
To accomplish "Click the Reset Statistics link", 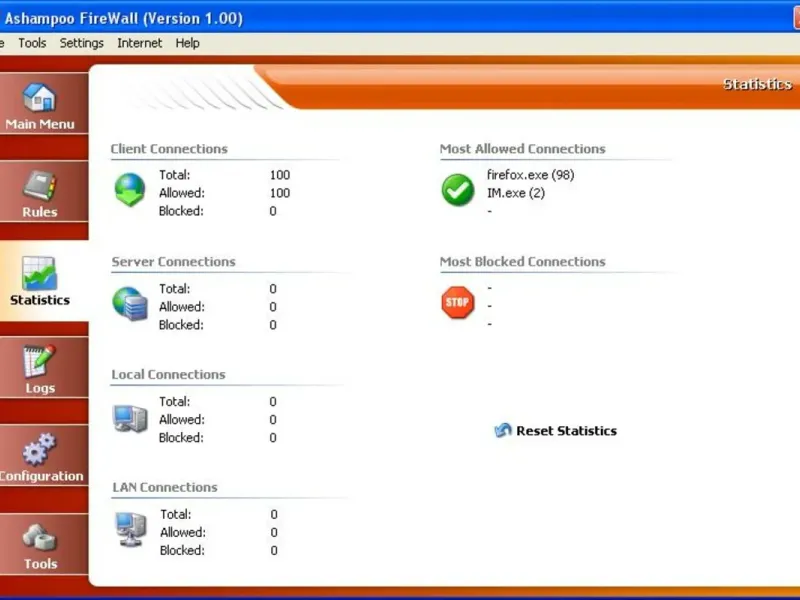I will click(566, 431).
